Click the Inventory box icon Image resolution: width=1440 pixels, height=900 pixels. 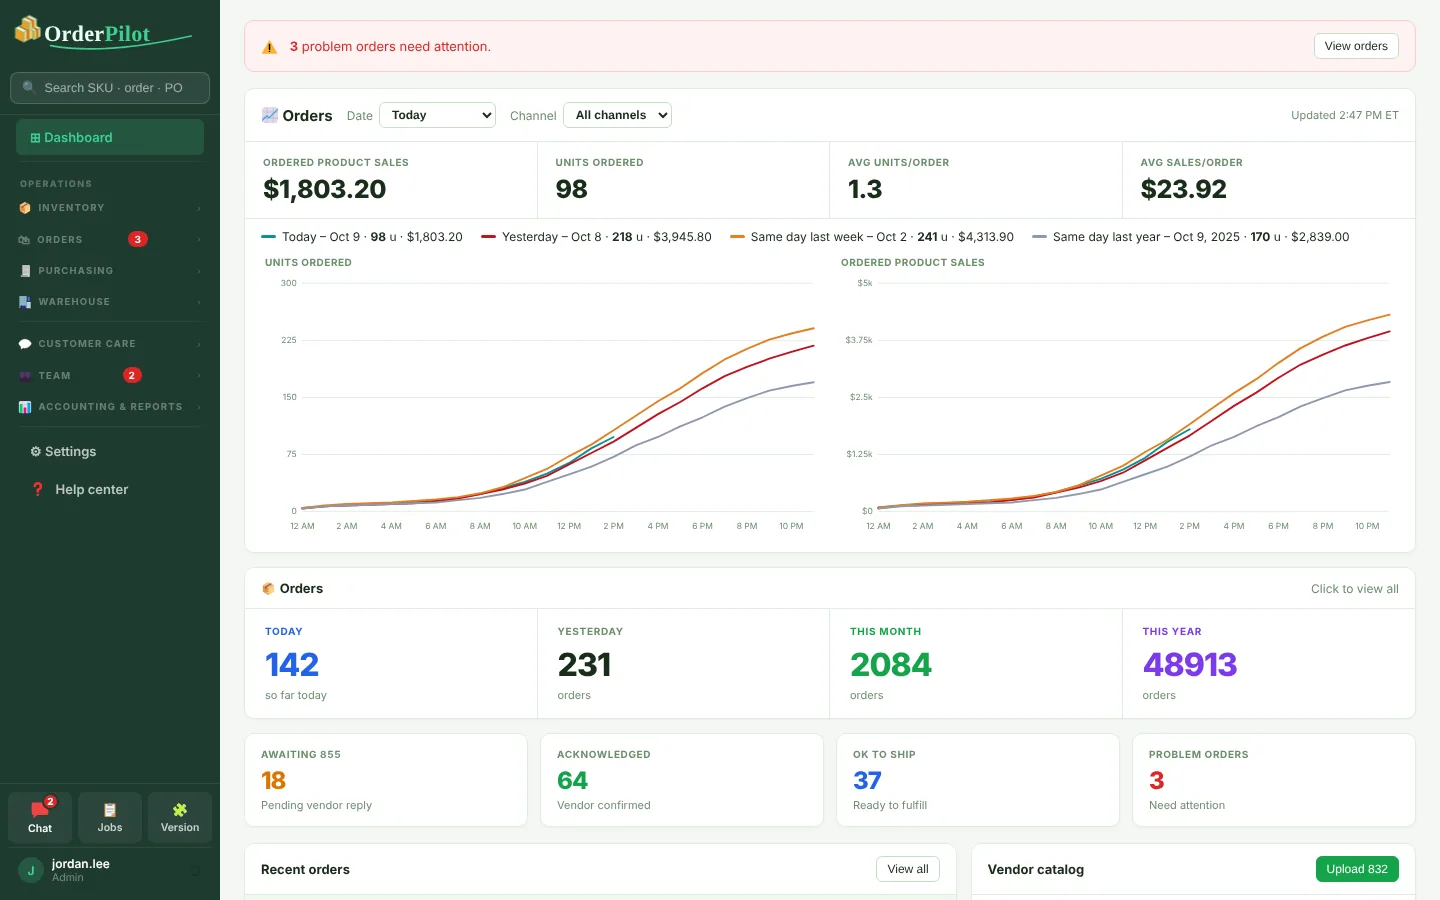tap(25, 208)
